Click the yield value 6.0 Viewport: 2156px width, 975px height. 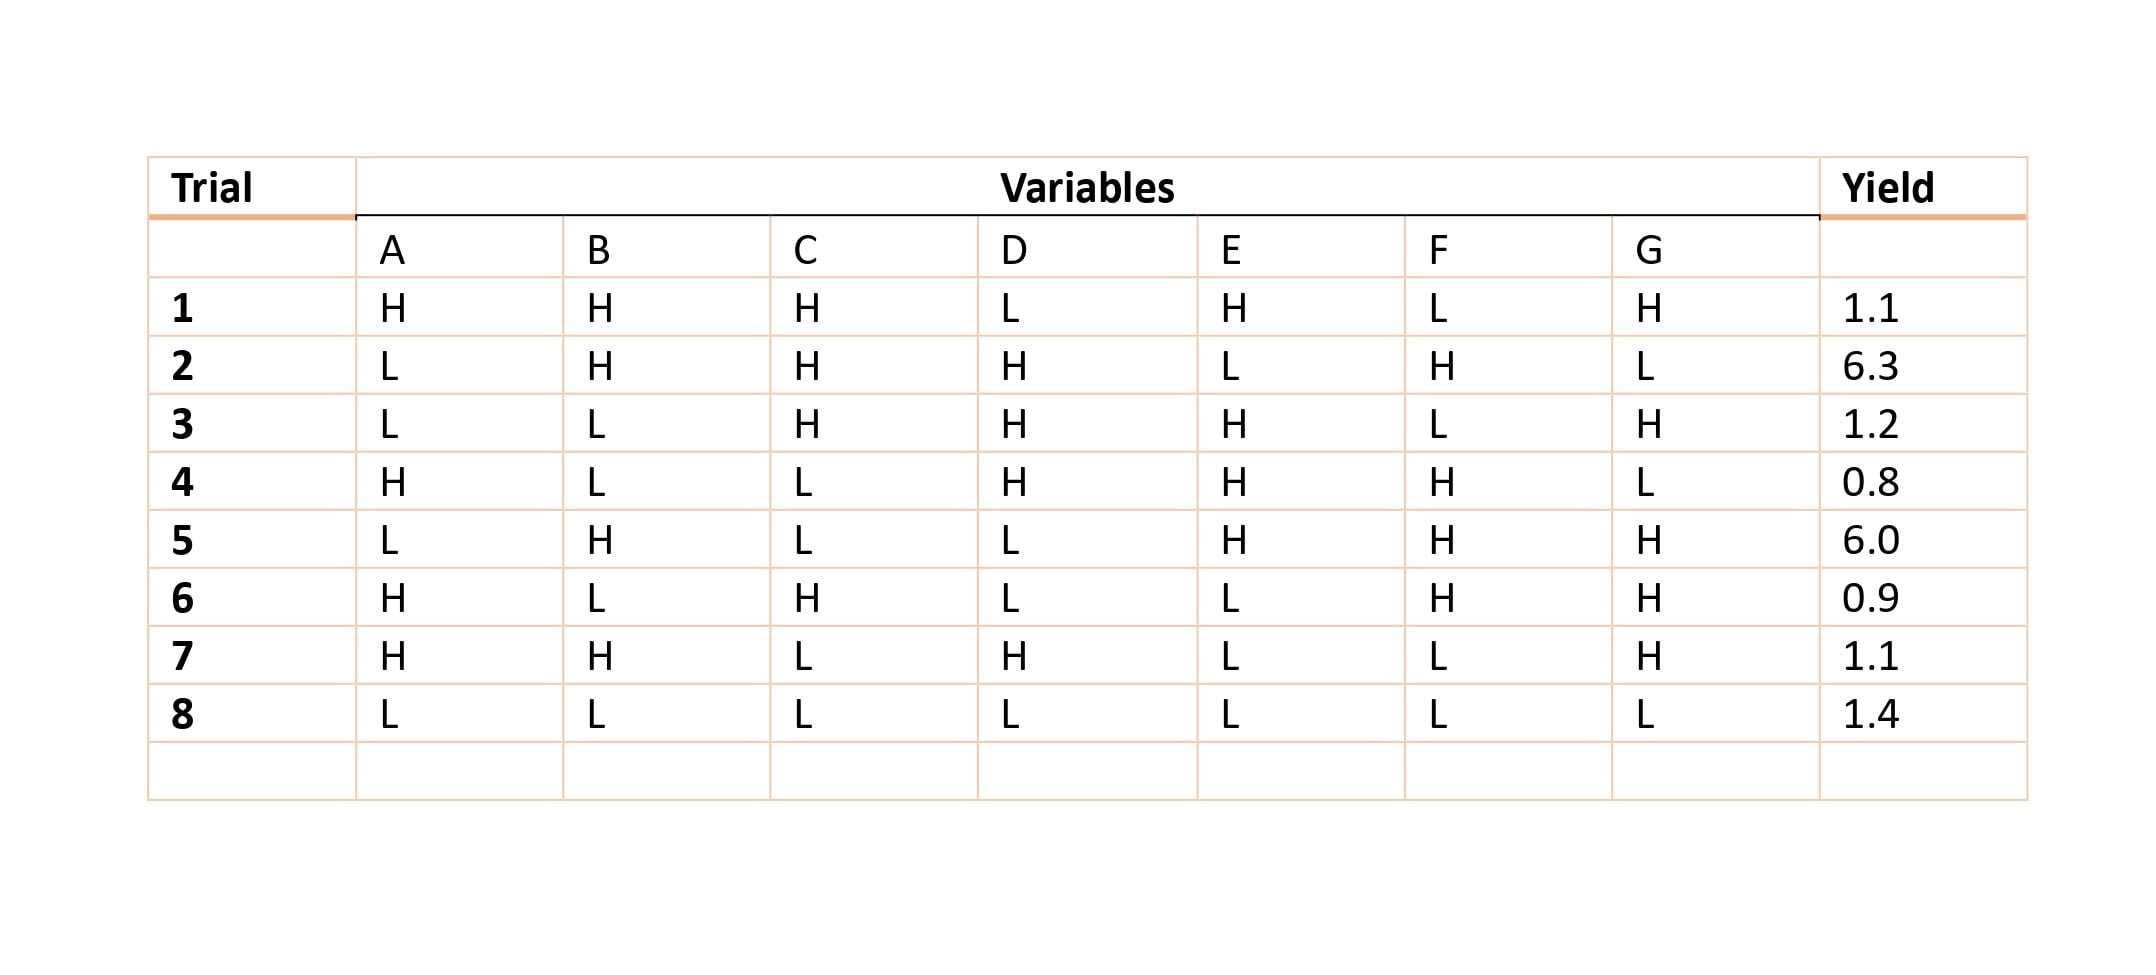[x=1870, y=540]
